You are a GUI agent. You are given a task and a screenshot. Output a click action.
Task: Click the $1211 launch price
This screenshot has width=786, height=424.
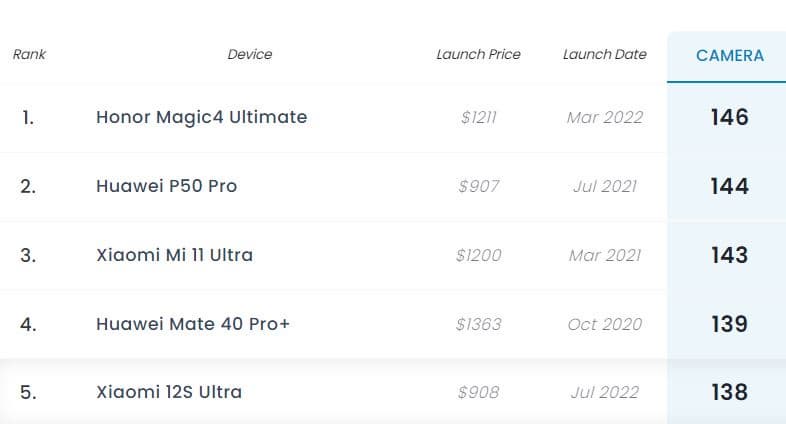[478, 118]
